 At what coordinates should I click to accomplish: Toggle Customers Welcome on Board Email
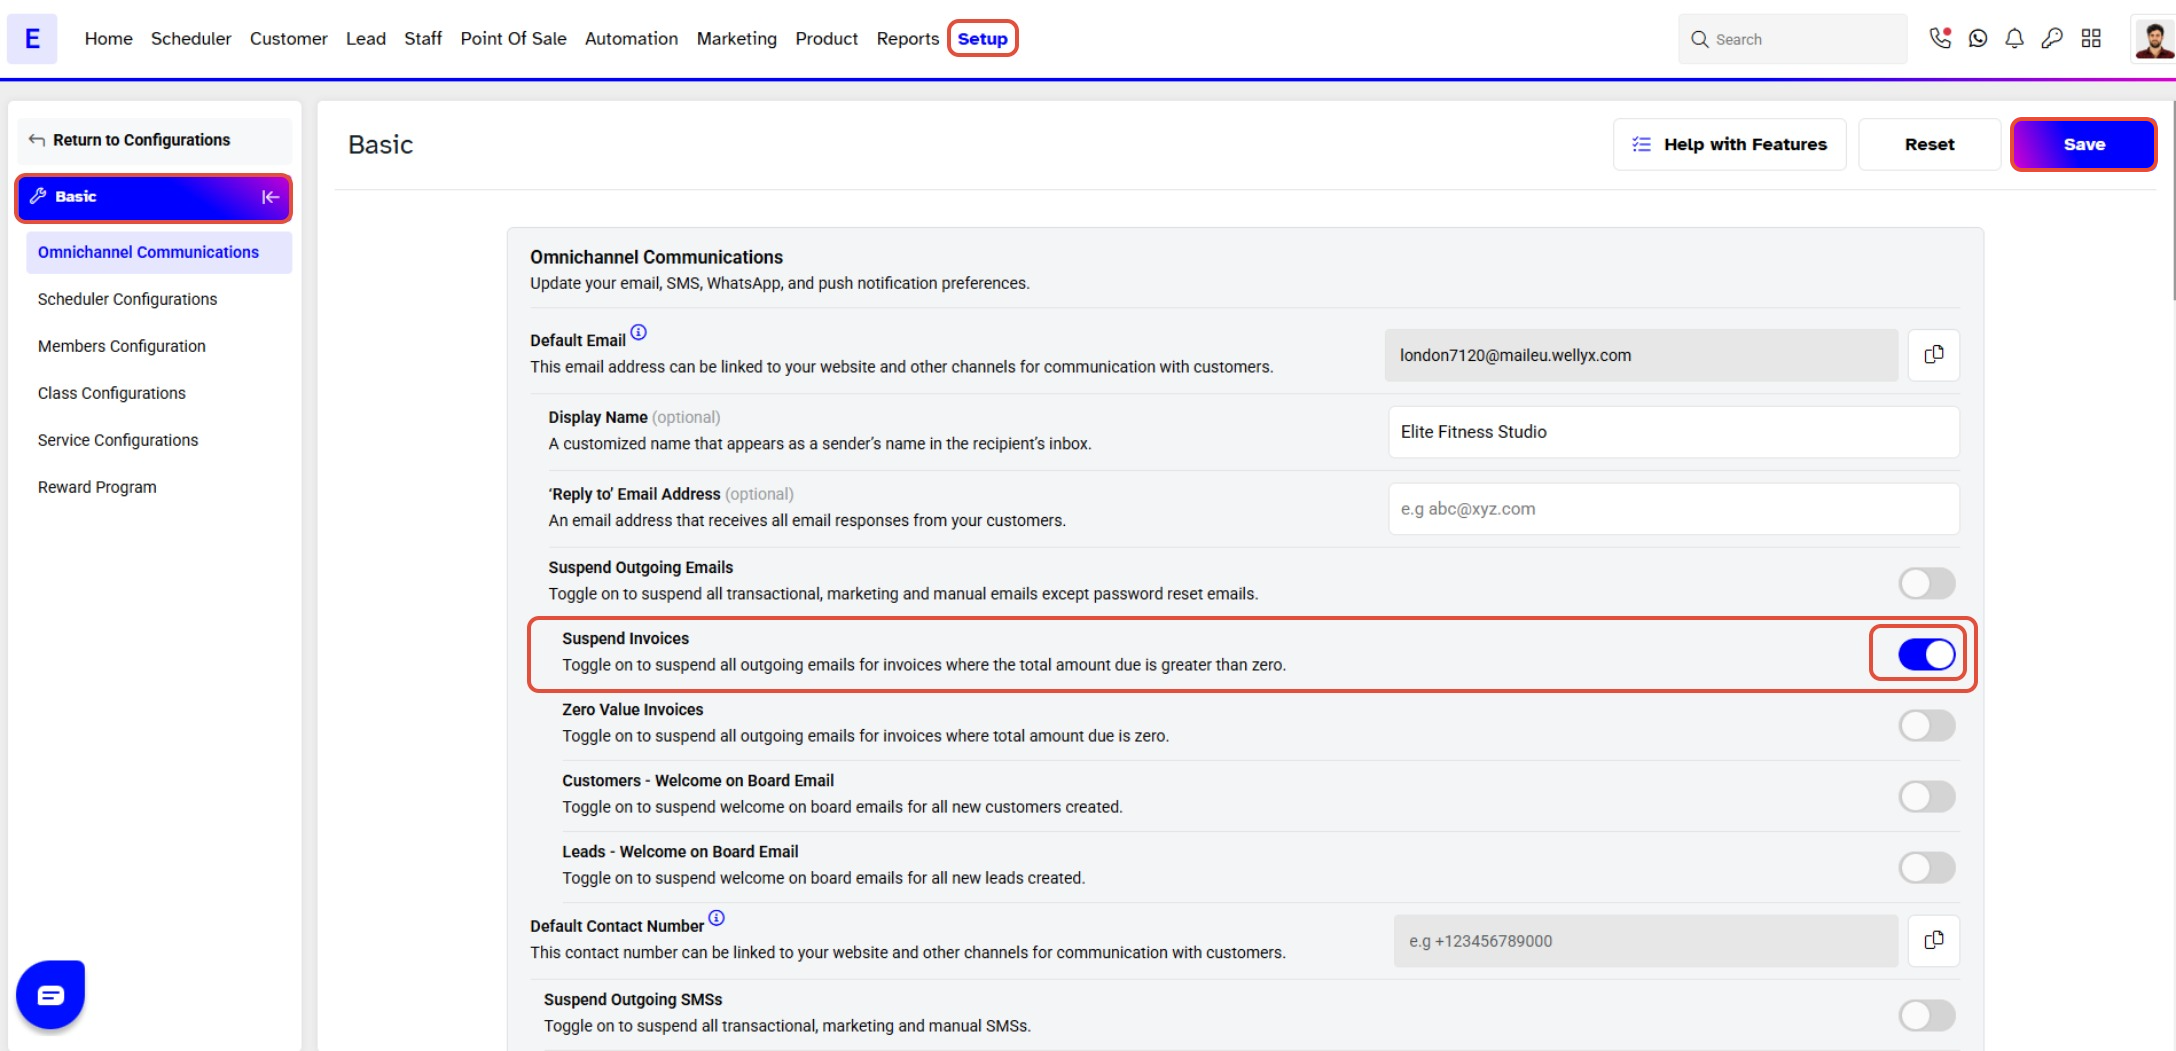point(1927,796)
